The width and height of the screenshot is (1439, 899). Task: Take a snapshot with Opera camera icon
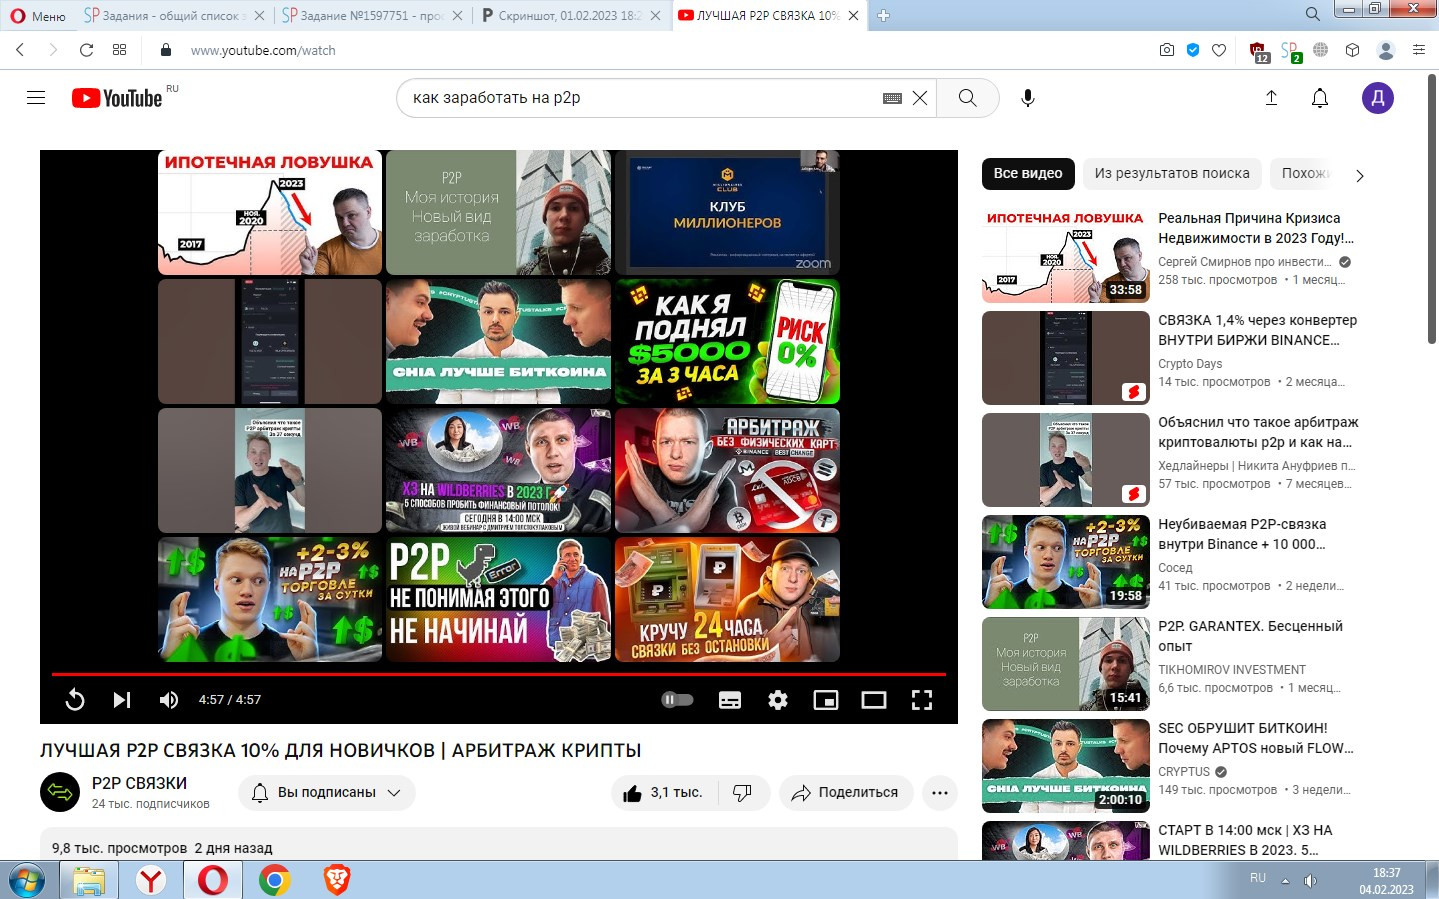1167,50
